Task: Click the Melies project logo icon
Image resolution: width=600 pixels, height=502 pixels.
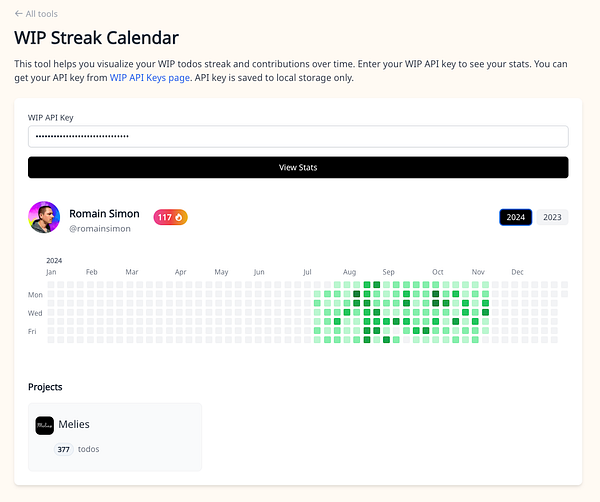Action: [44, 425]
